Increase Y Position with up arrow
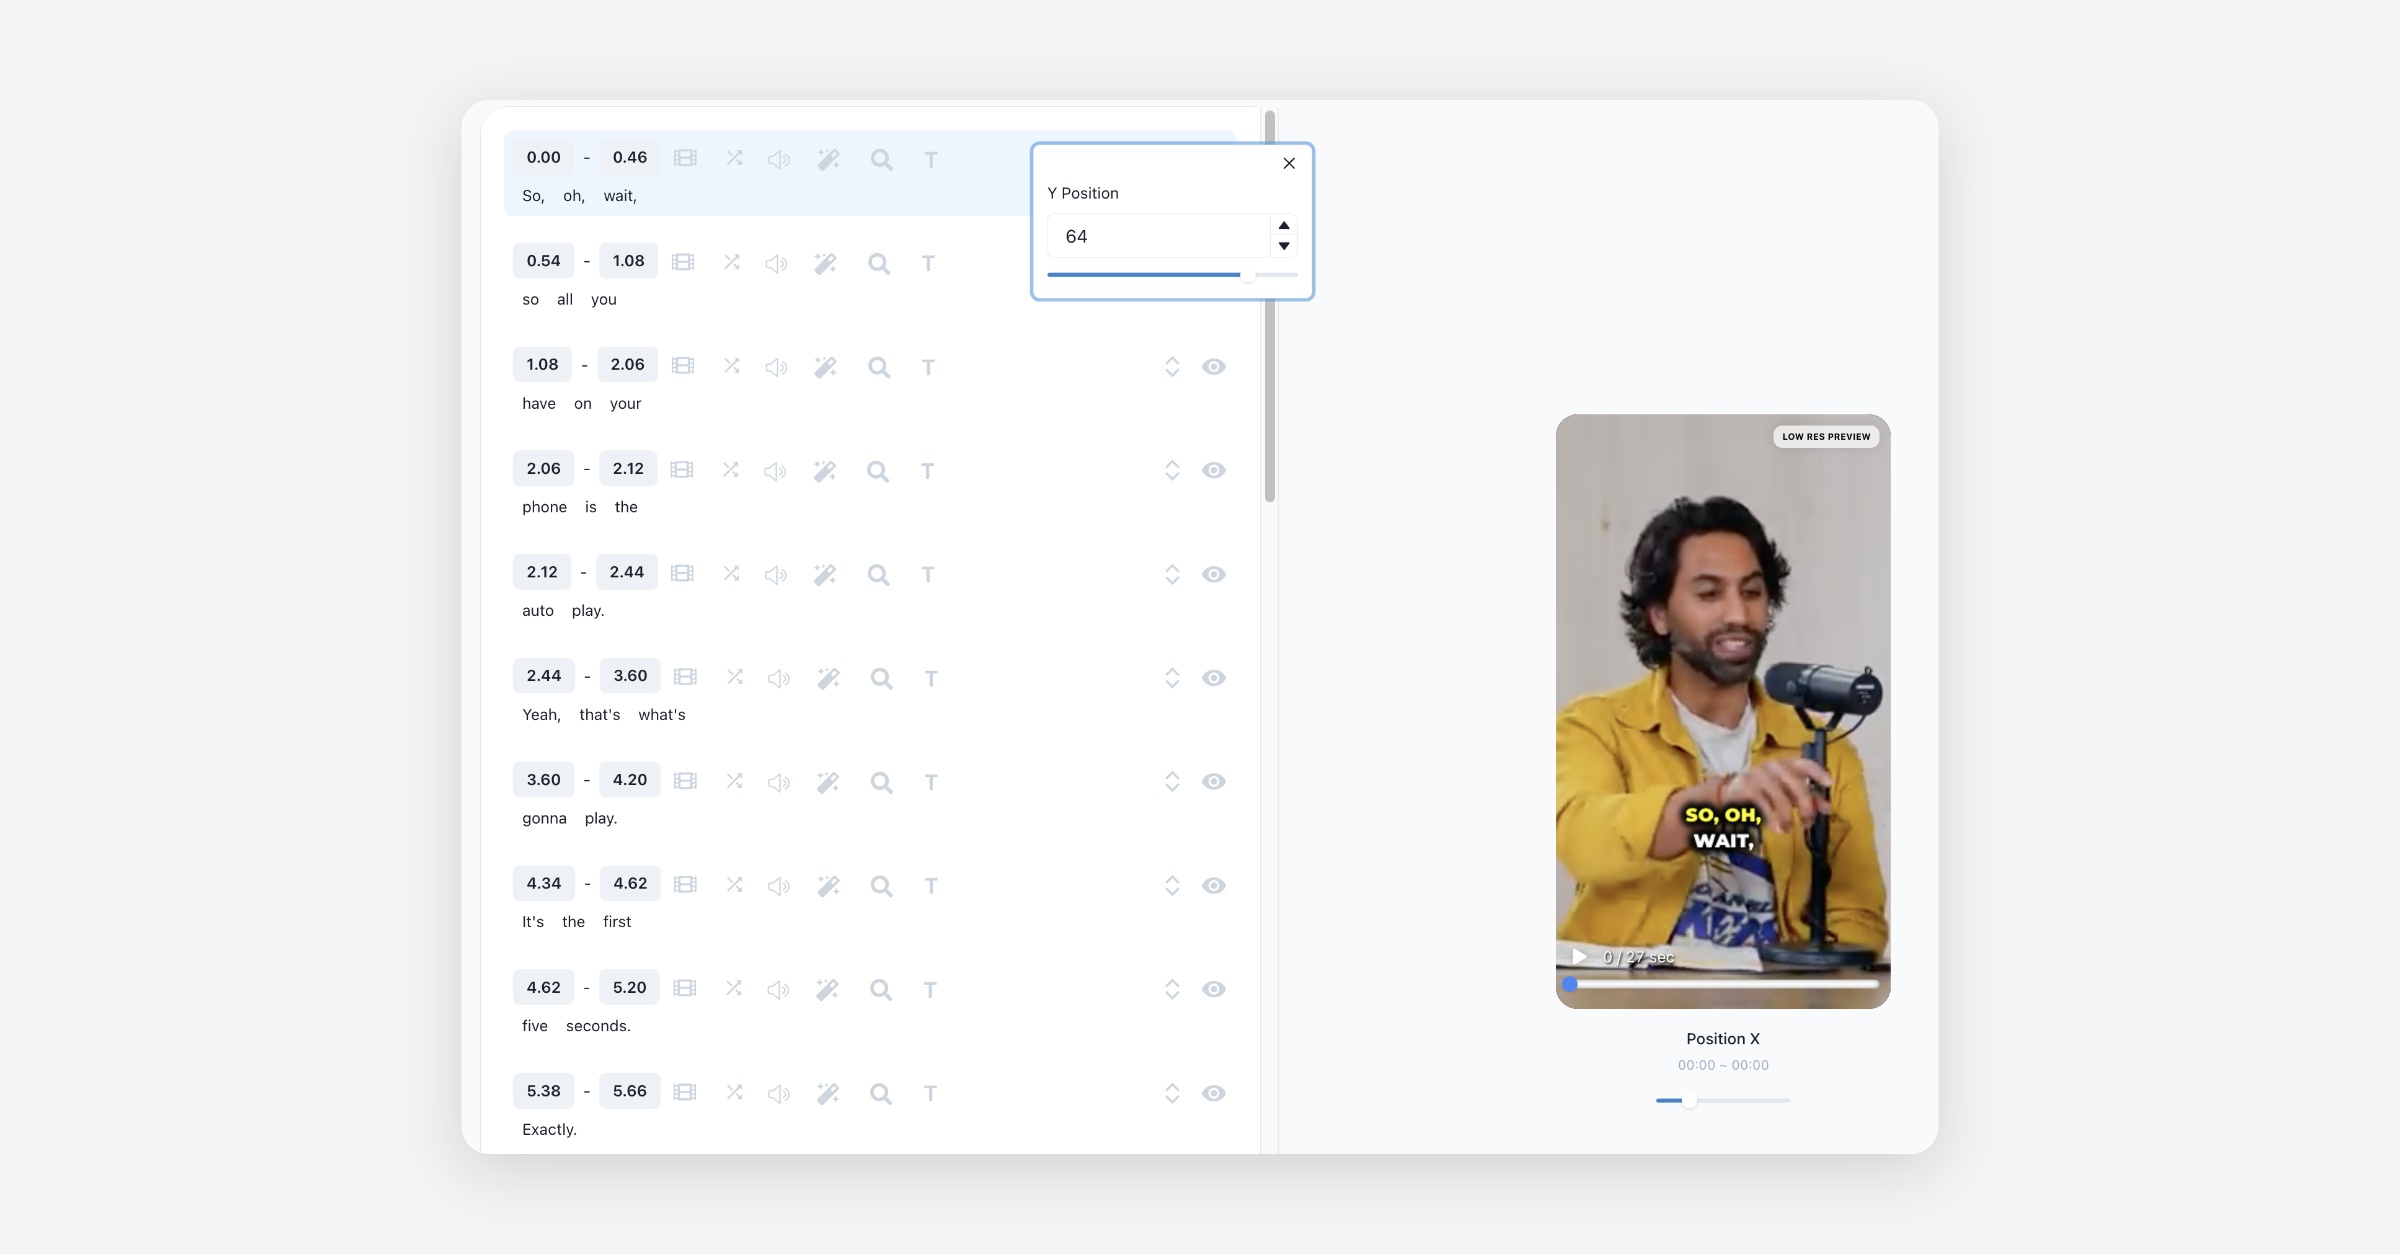Screen dimensions: 2400x1254 [x=1284, y=225]
